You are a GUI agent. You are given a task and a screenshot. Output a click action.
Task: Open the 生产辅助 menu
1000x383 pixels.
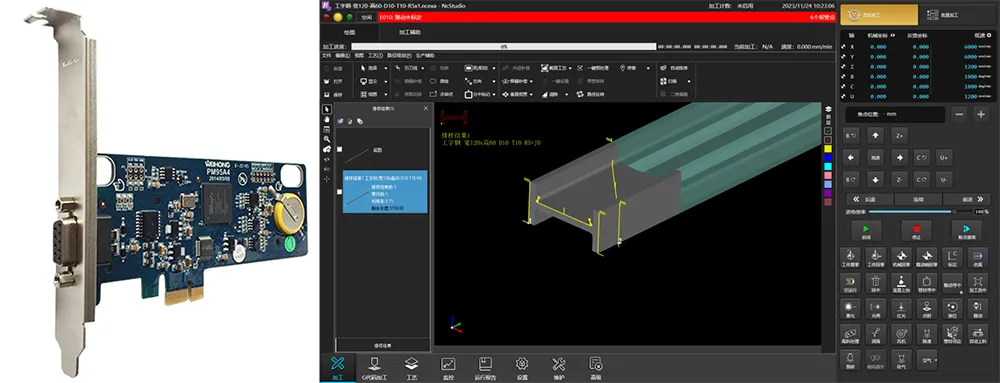(x=425, y=55)
